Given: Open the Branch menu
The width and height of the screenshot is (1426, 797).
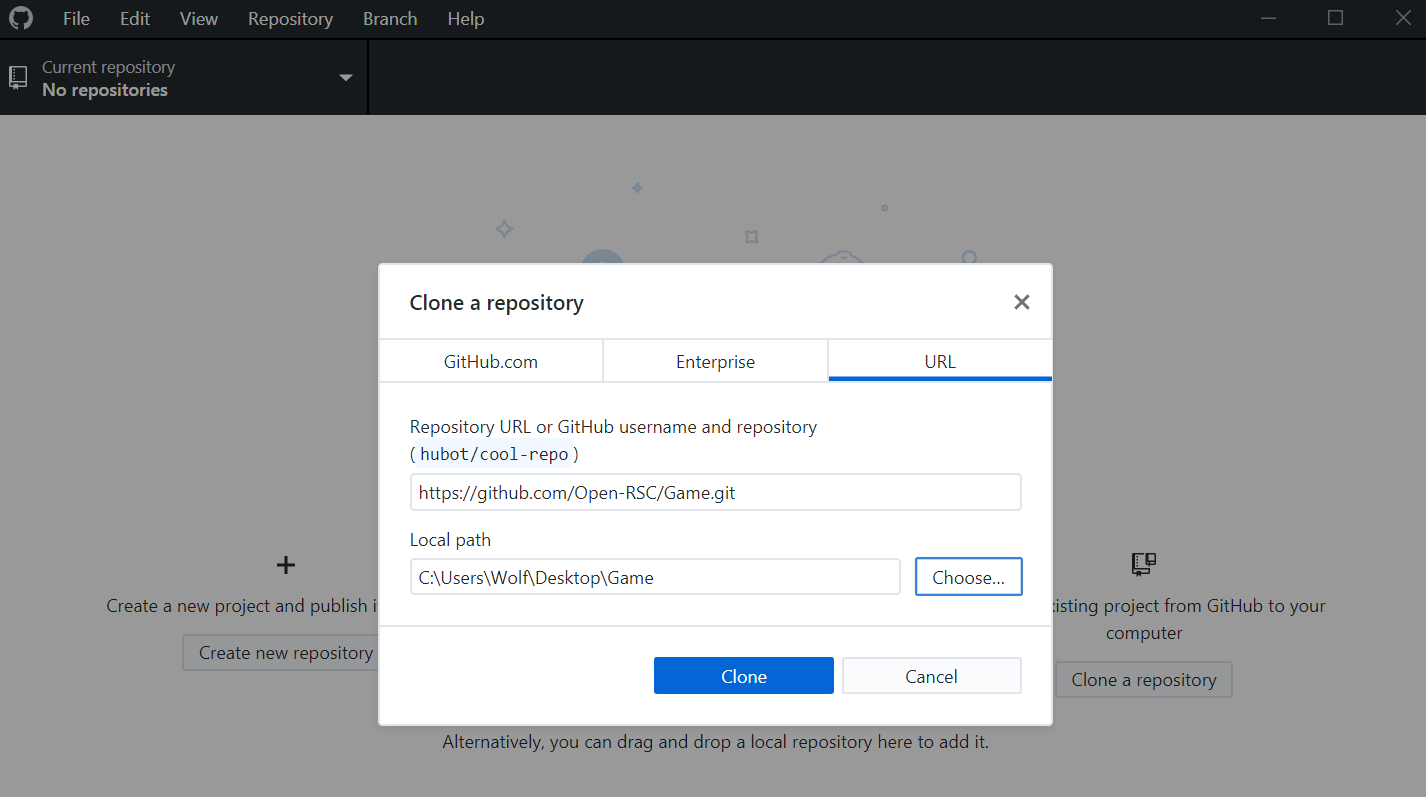Looking at the screenshot, I should 390,19.
